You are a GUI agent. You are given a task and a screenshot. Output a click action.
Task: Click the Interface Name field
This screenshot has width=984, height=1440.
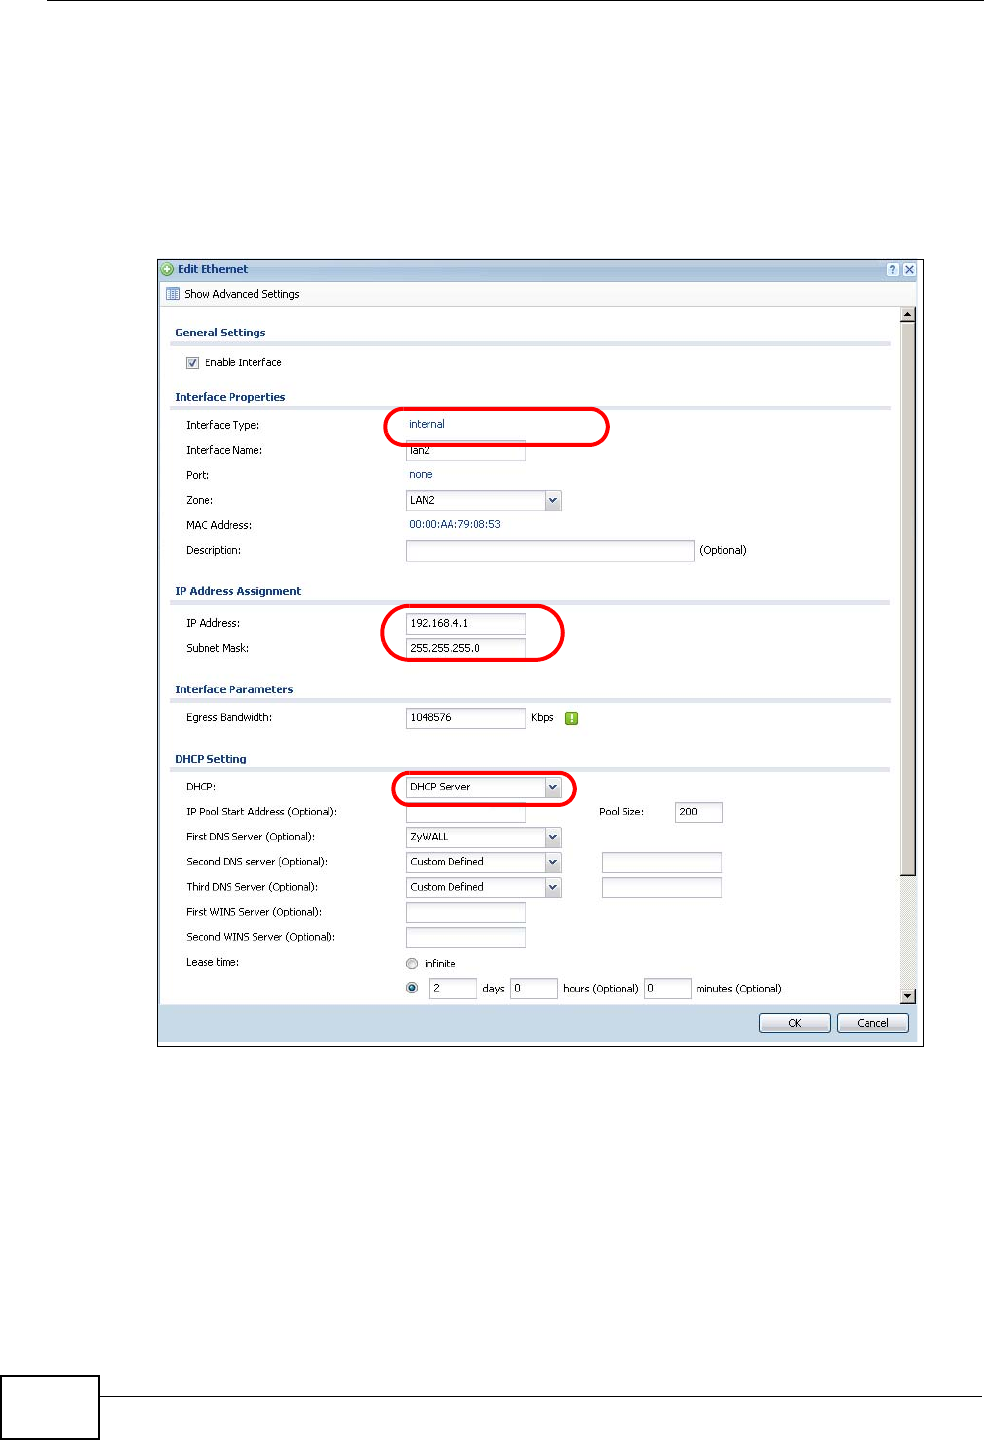tap(466, 451)
